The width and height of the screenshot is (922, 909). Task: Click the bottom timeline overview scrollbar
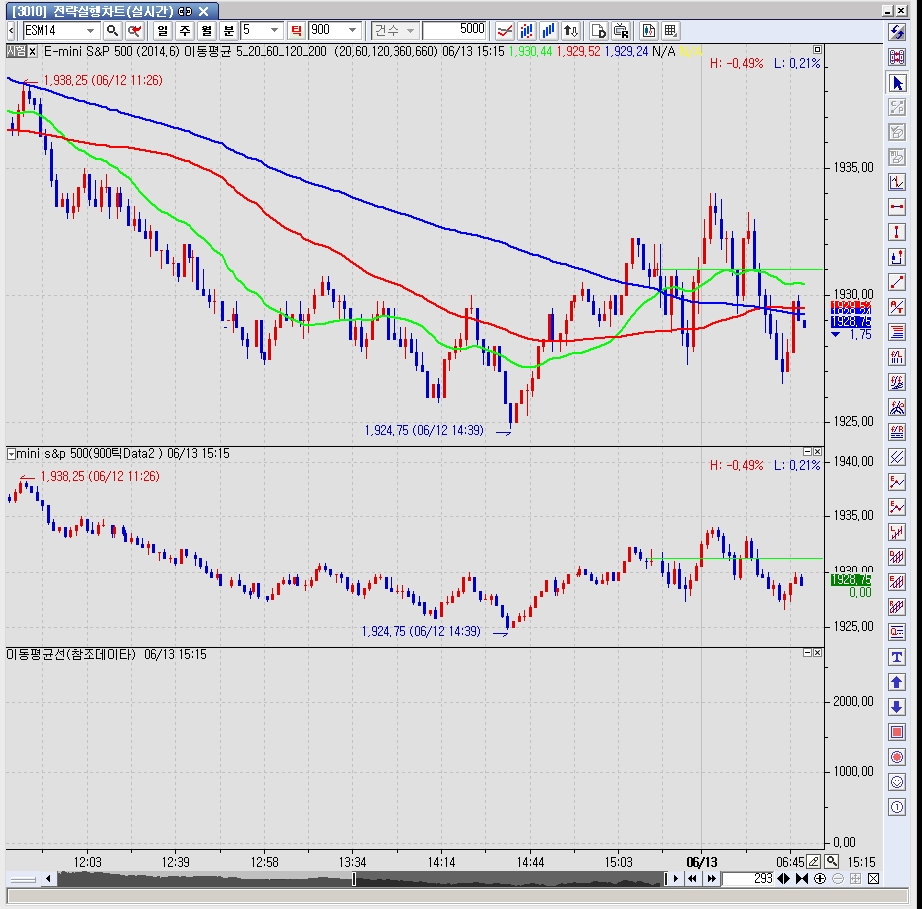point(361,878)
